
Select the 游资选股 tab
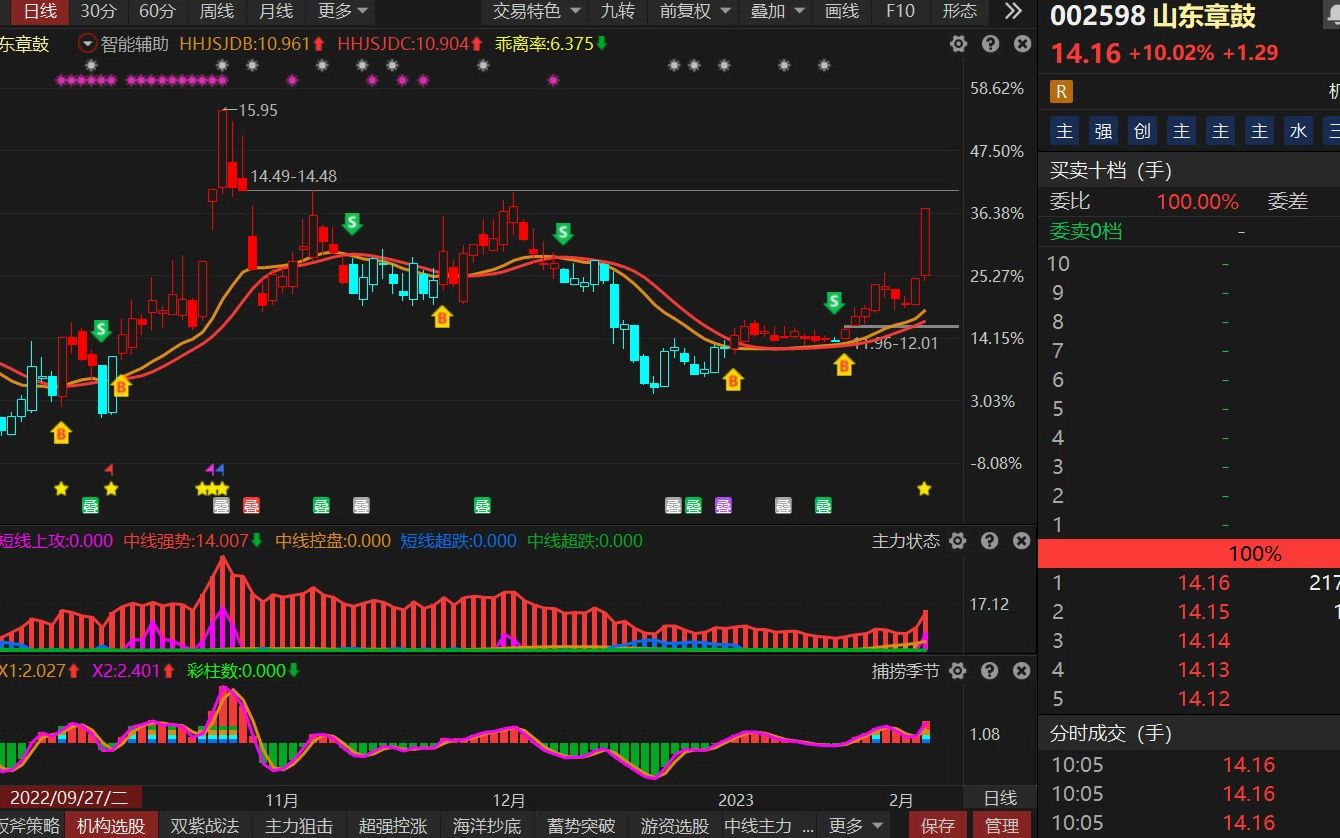click(675, 826)
